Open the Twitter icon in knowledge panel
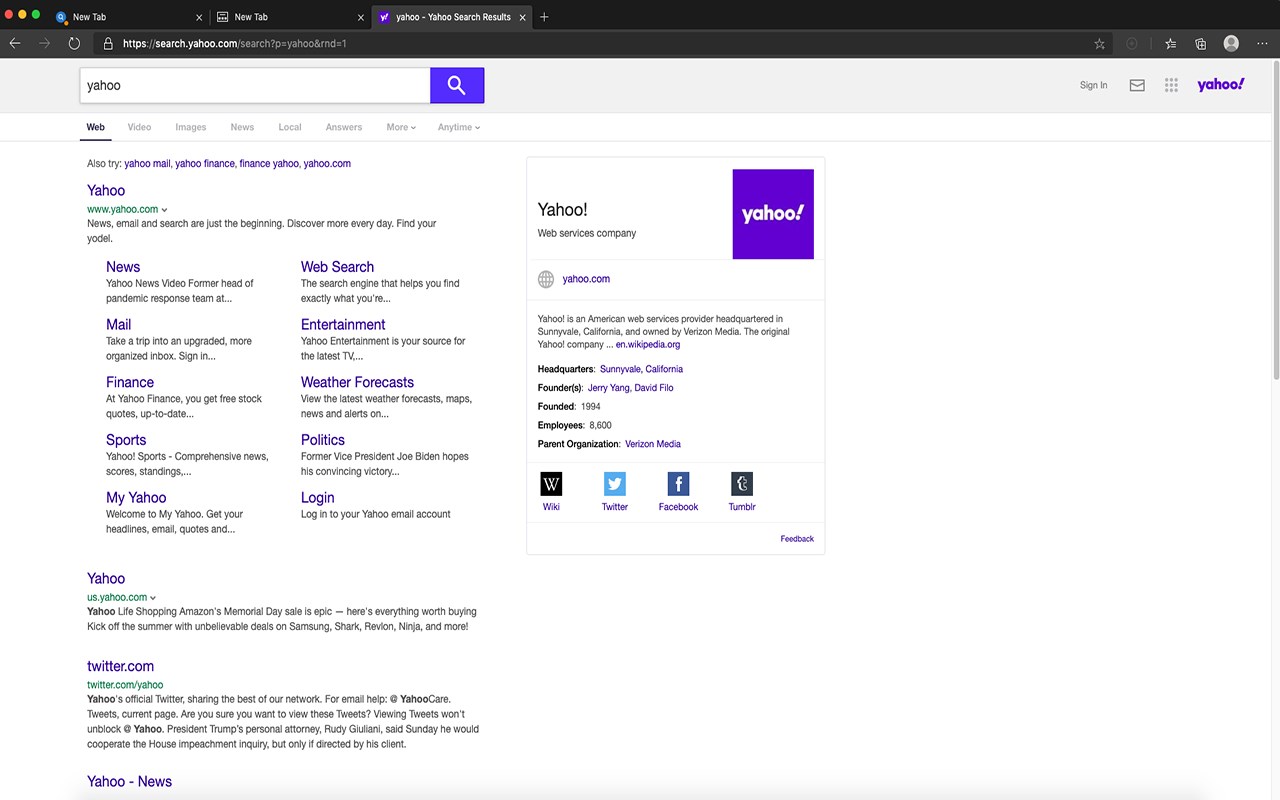Viewport: 1280px width, 800px height. tap(615, 484)
